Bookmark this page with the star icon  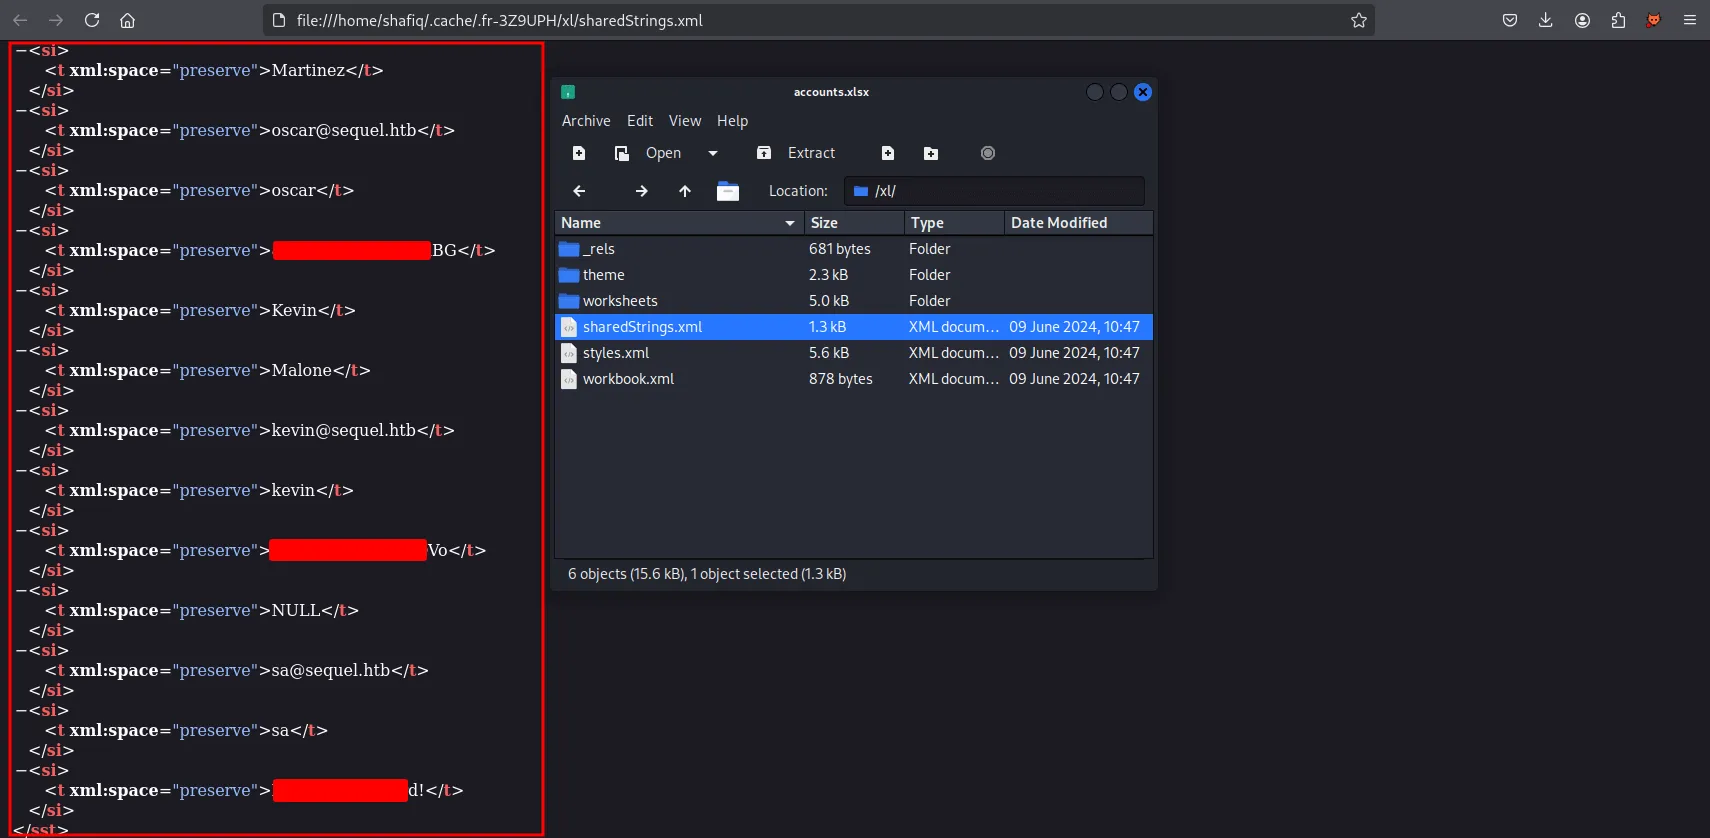pos(1359,20)
